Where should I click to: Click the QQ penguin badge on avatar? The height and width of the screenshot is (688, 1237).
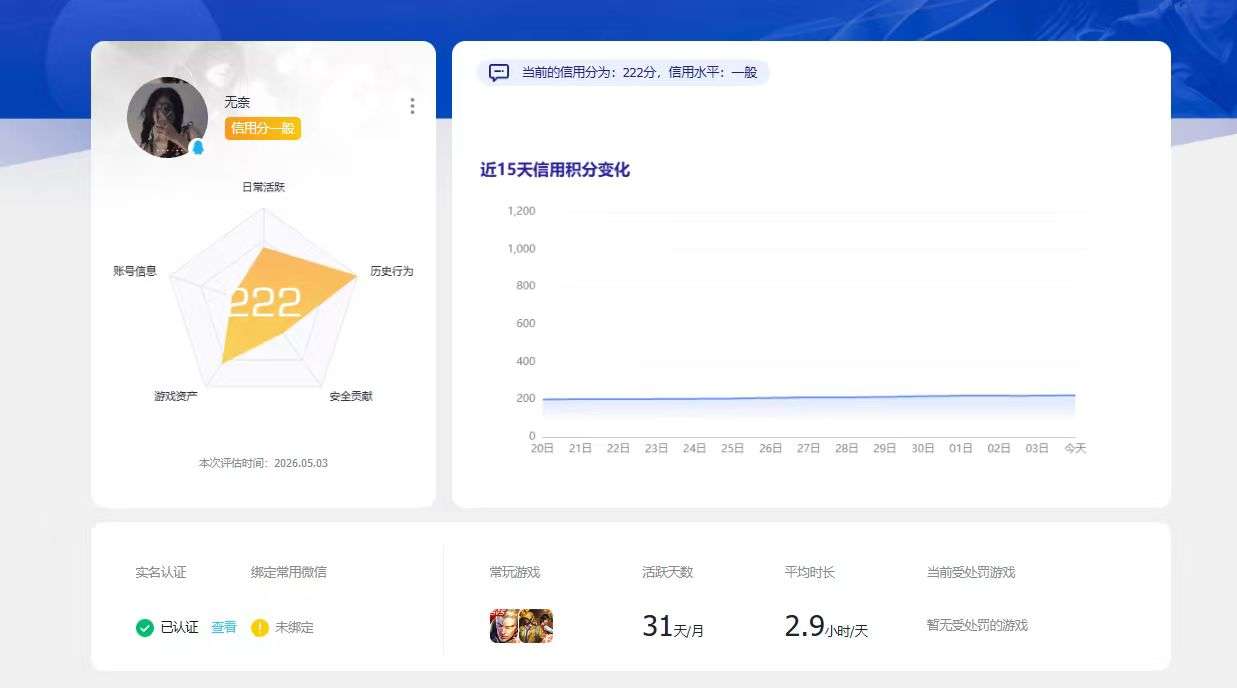(x=197, y=148)
